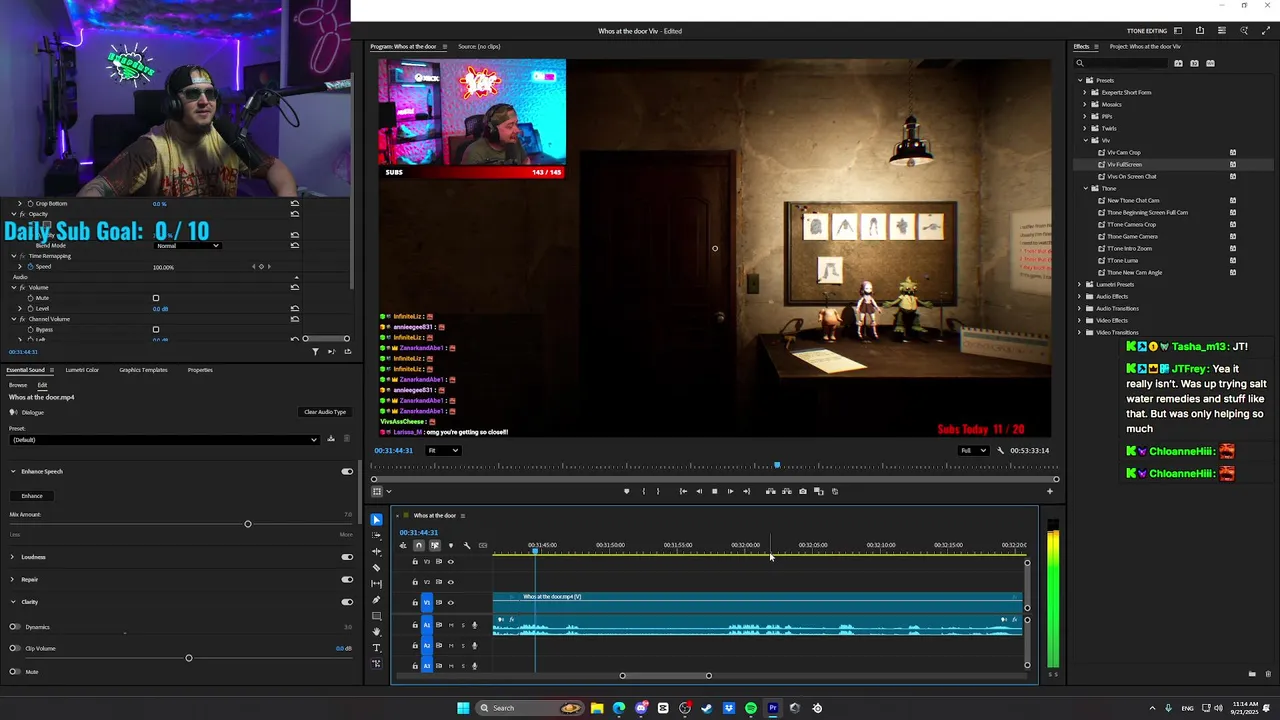Open the Properties tab
This screenshot has width=1280, height=720.
[x=200, y=370]
